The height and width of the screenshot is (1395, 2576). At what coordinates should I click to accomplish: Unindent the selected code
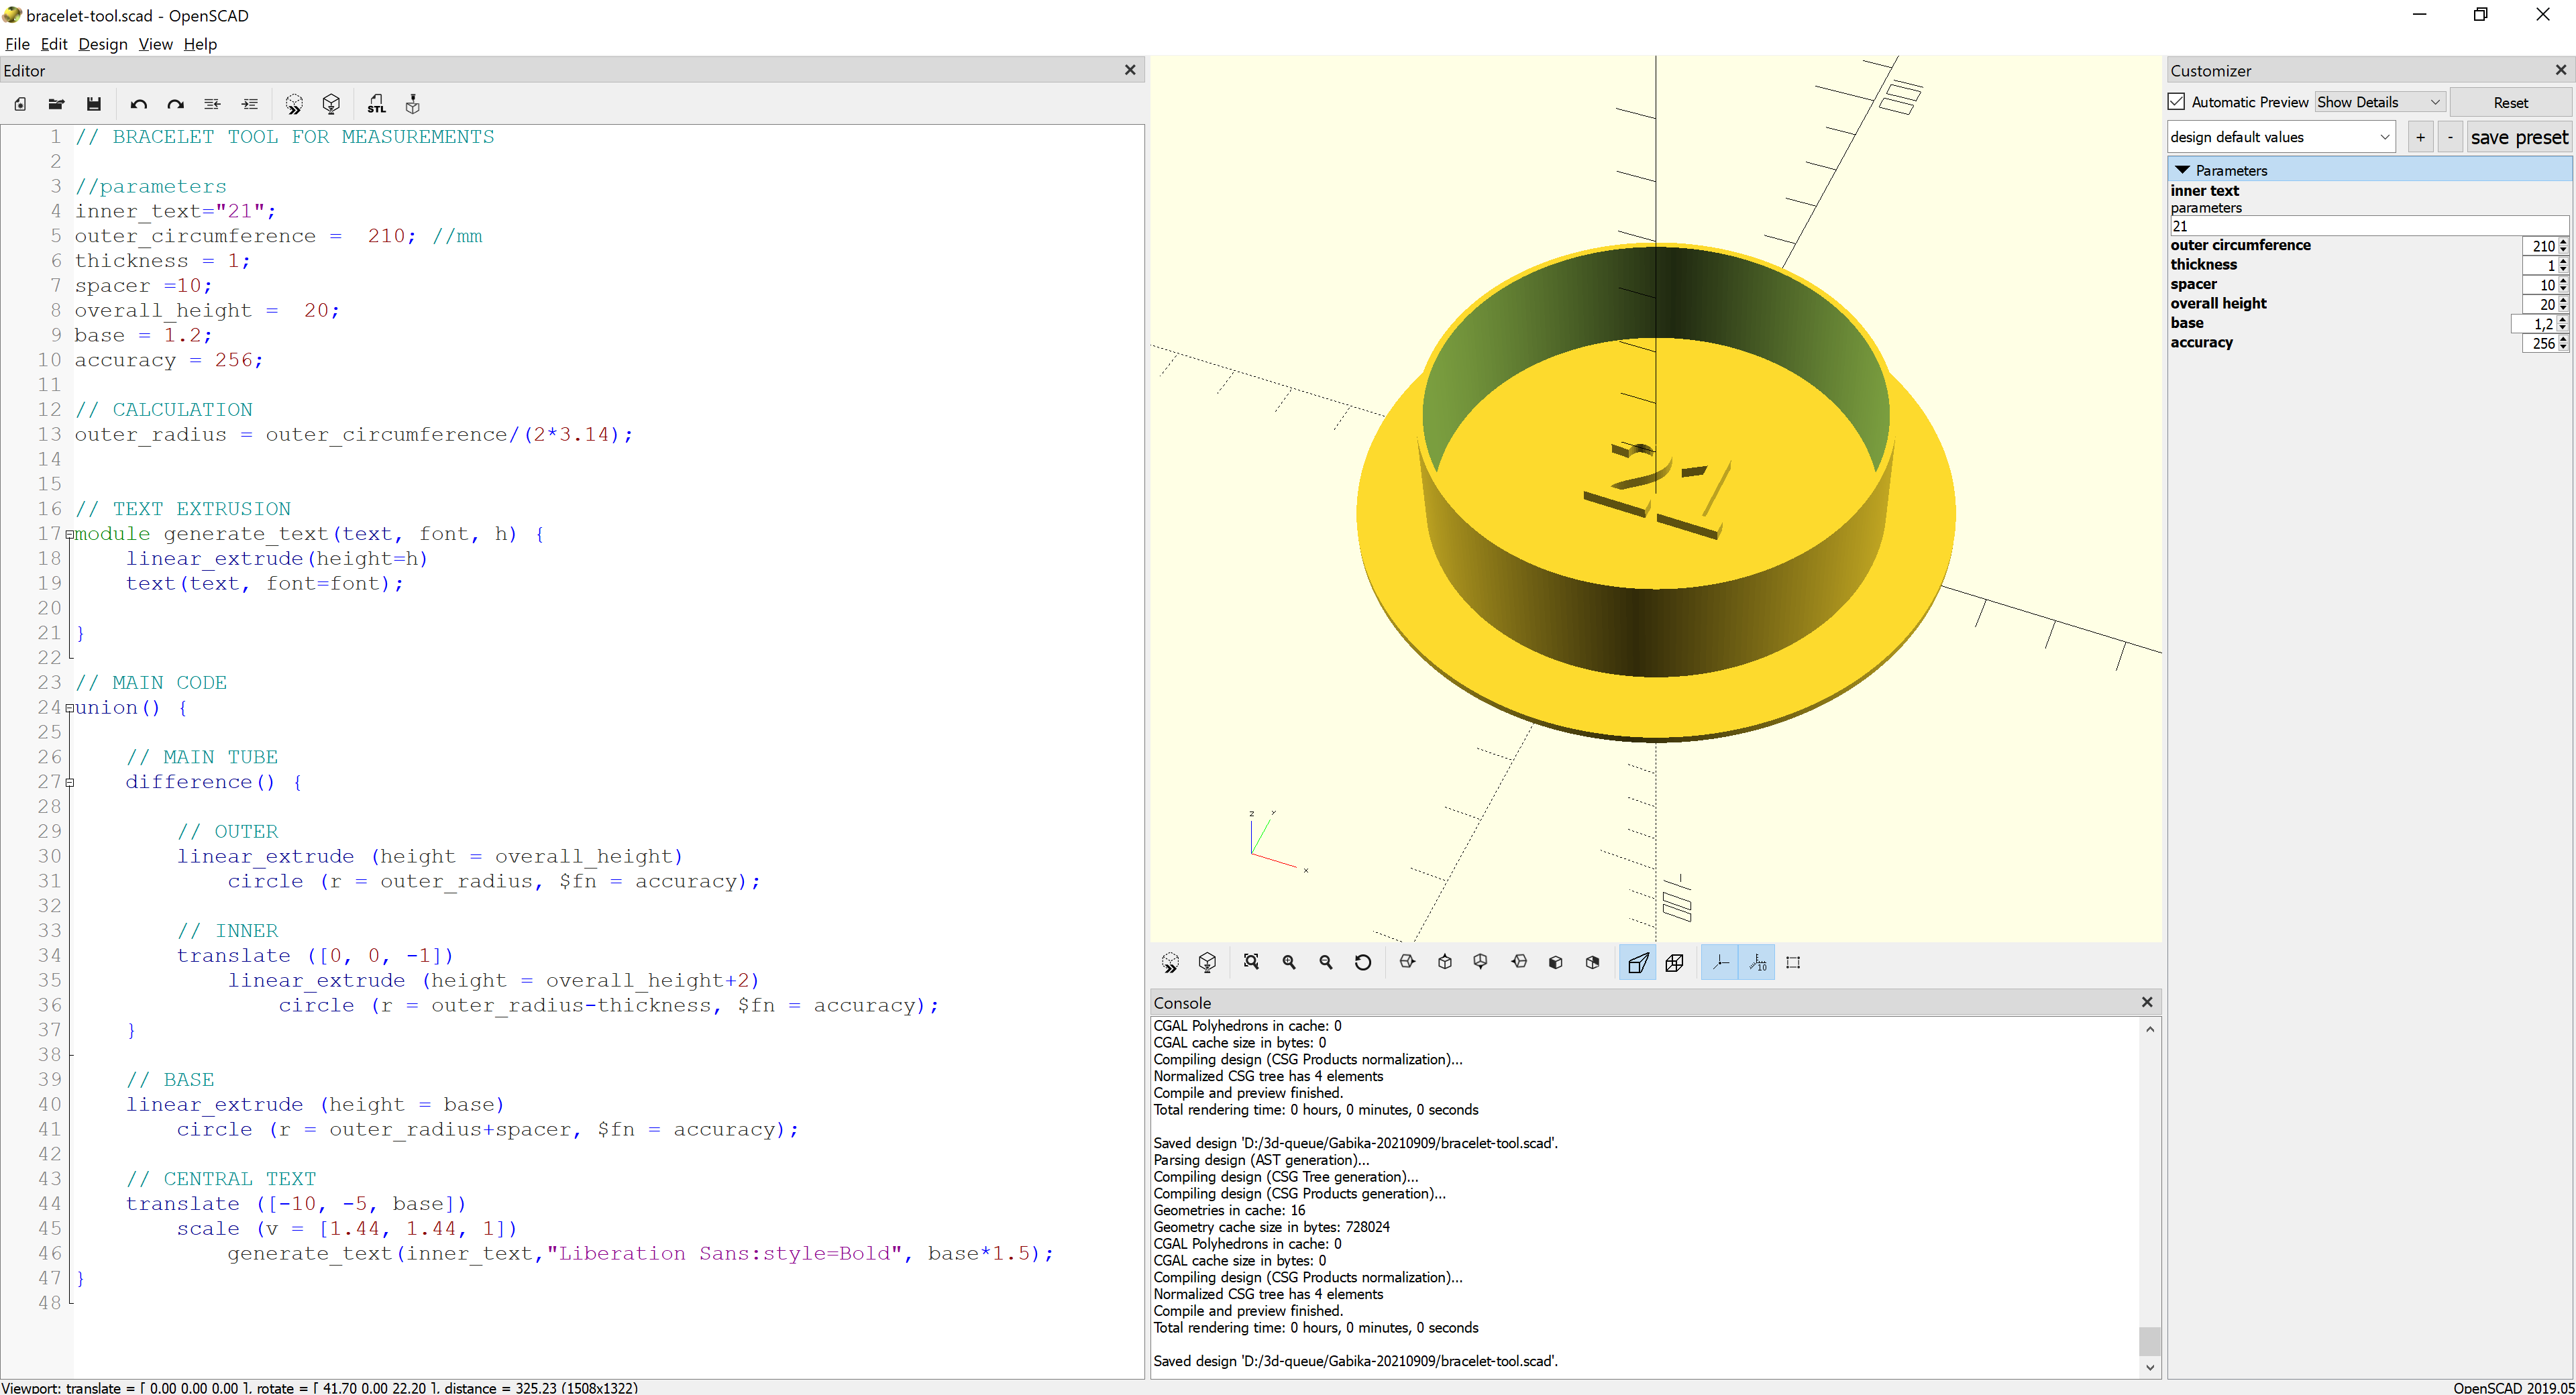coord(212,104)
